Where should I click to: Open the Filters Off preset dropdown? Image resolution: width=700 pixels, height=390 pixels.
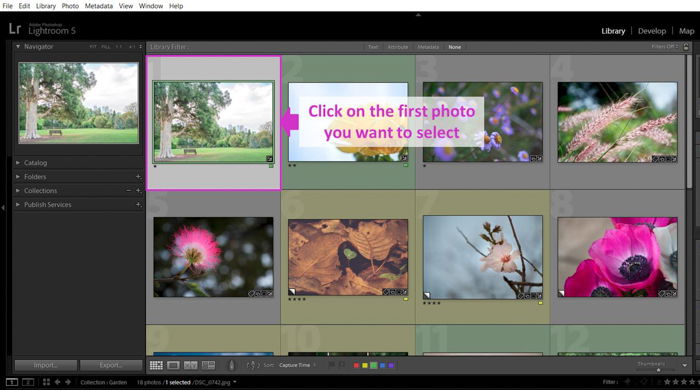(665, 46)
